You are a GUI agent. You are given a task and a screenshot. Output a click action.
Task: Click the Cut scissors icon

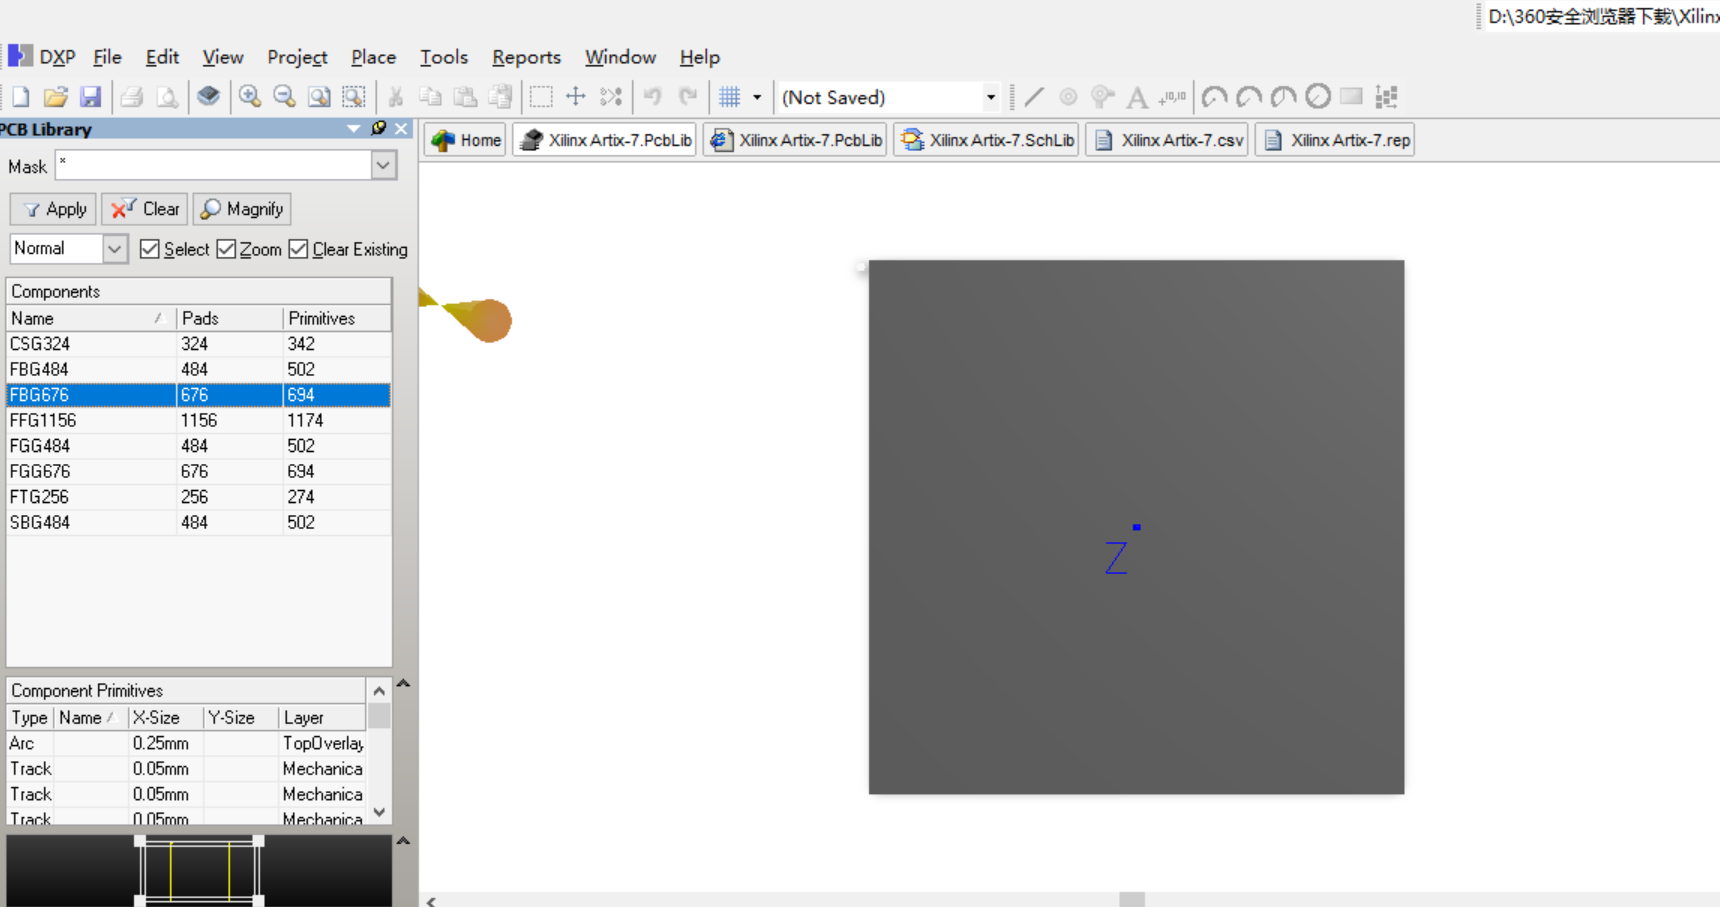396,97
